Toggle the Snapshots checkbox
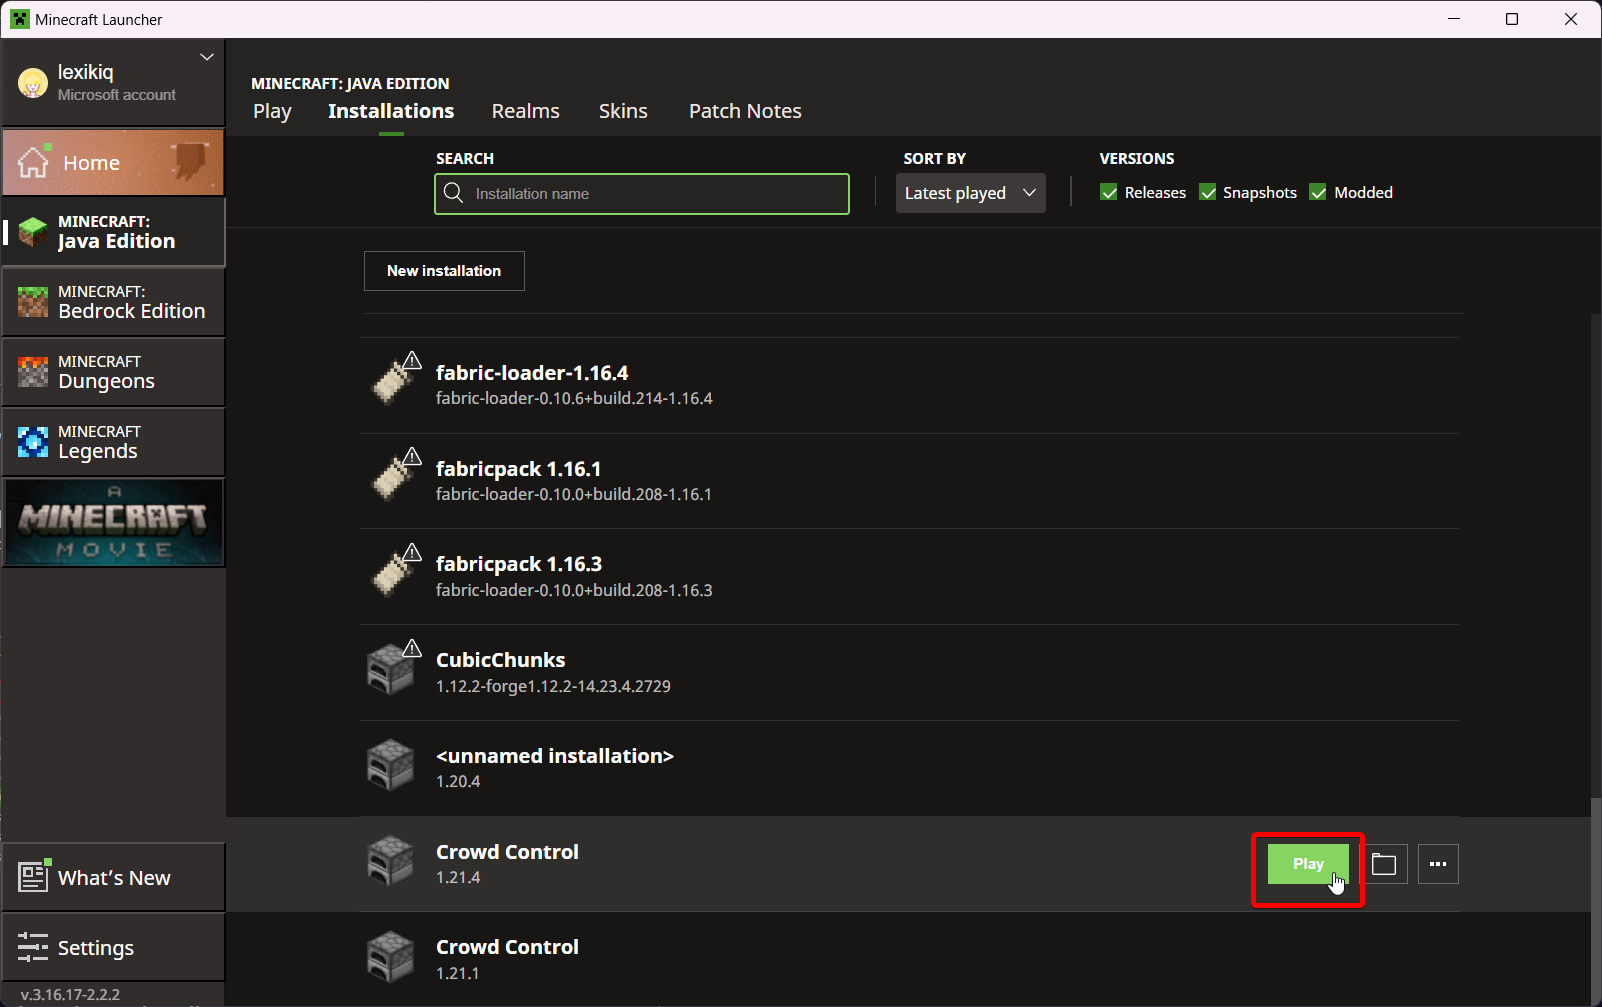Screen dimensions: 1602x1007 pos(1208,193)
